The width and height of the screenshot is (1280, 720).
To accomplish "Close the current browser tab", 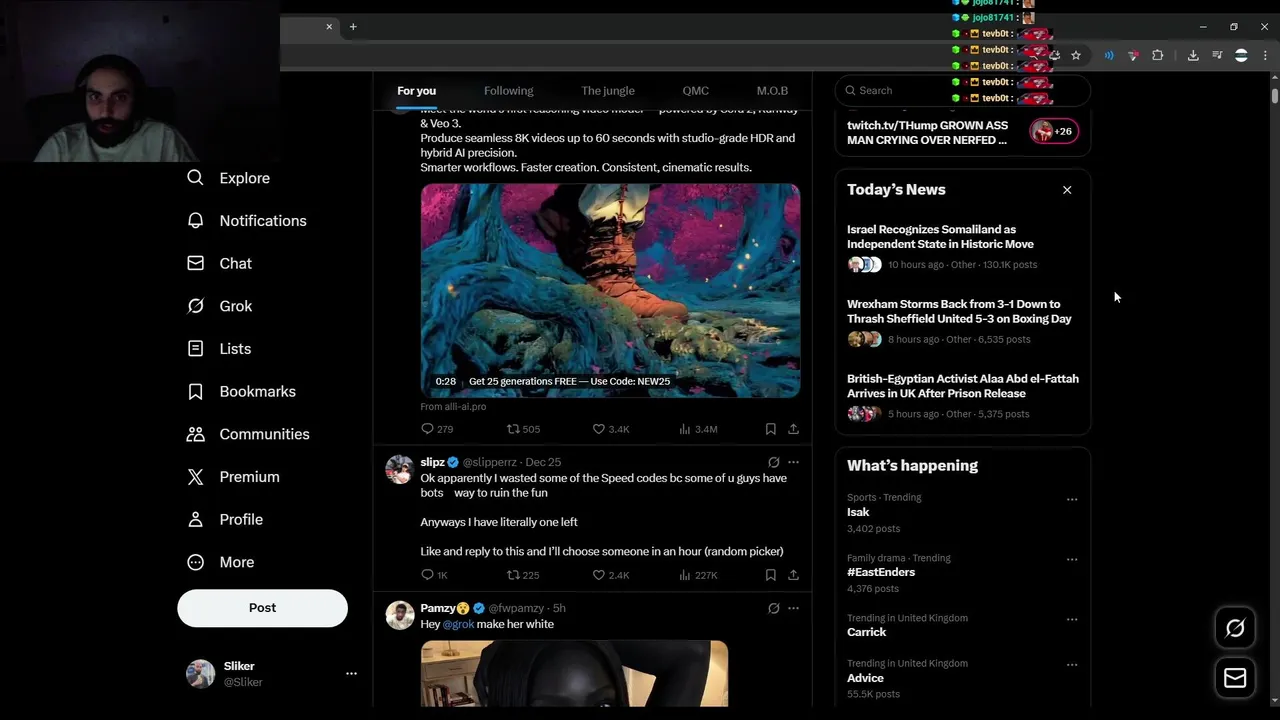I will tap(329, 27).
